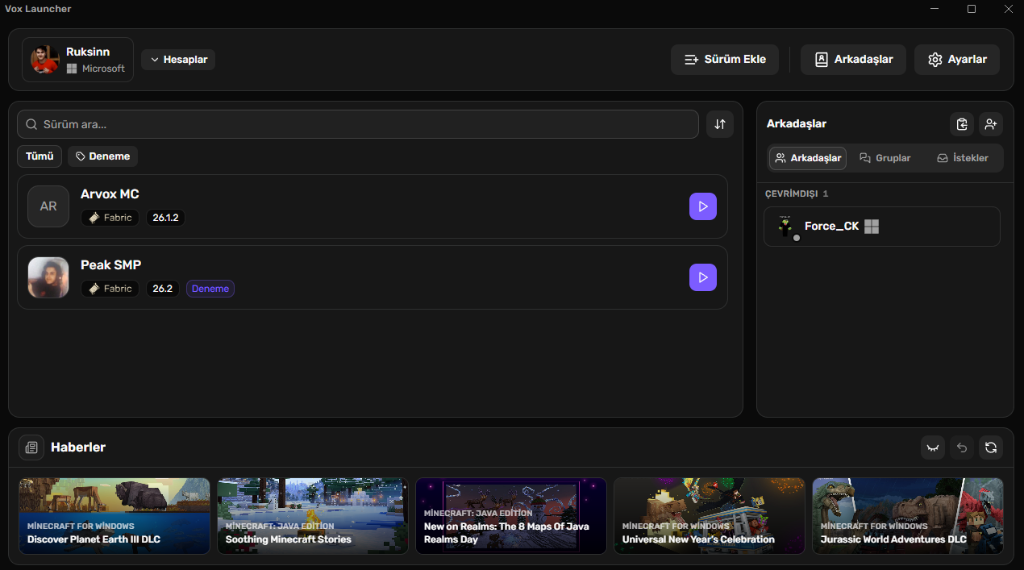Open New on Realms Java Realms Day news

point(511,516)
